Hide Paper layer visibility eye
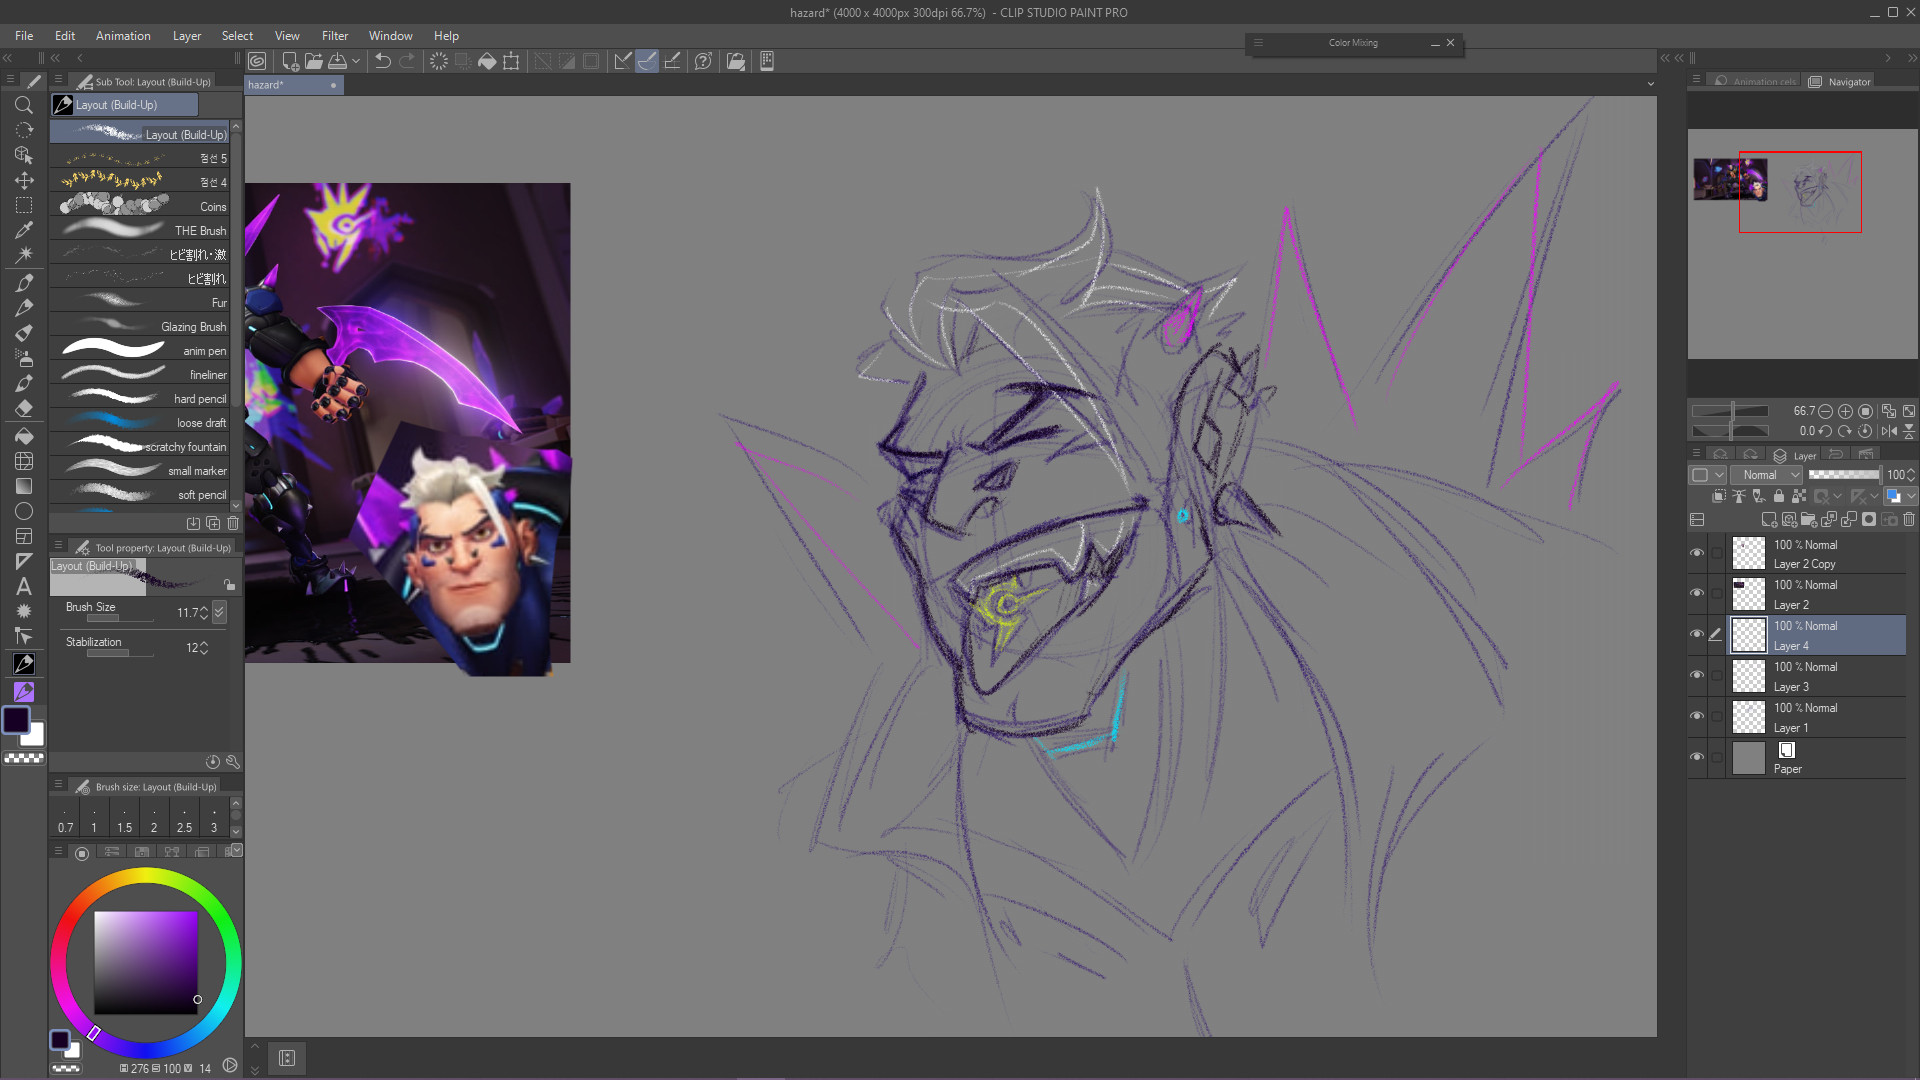Image resolution: width=1920 pixels, height=1080 pixels. point(1697,757)
